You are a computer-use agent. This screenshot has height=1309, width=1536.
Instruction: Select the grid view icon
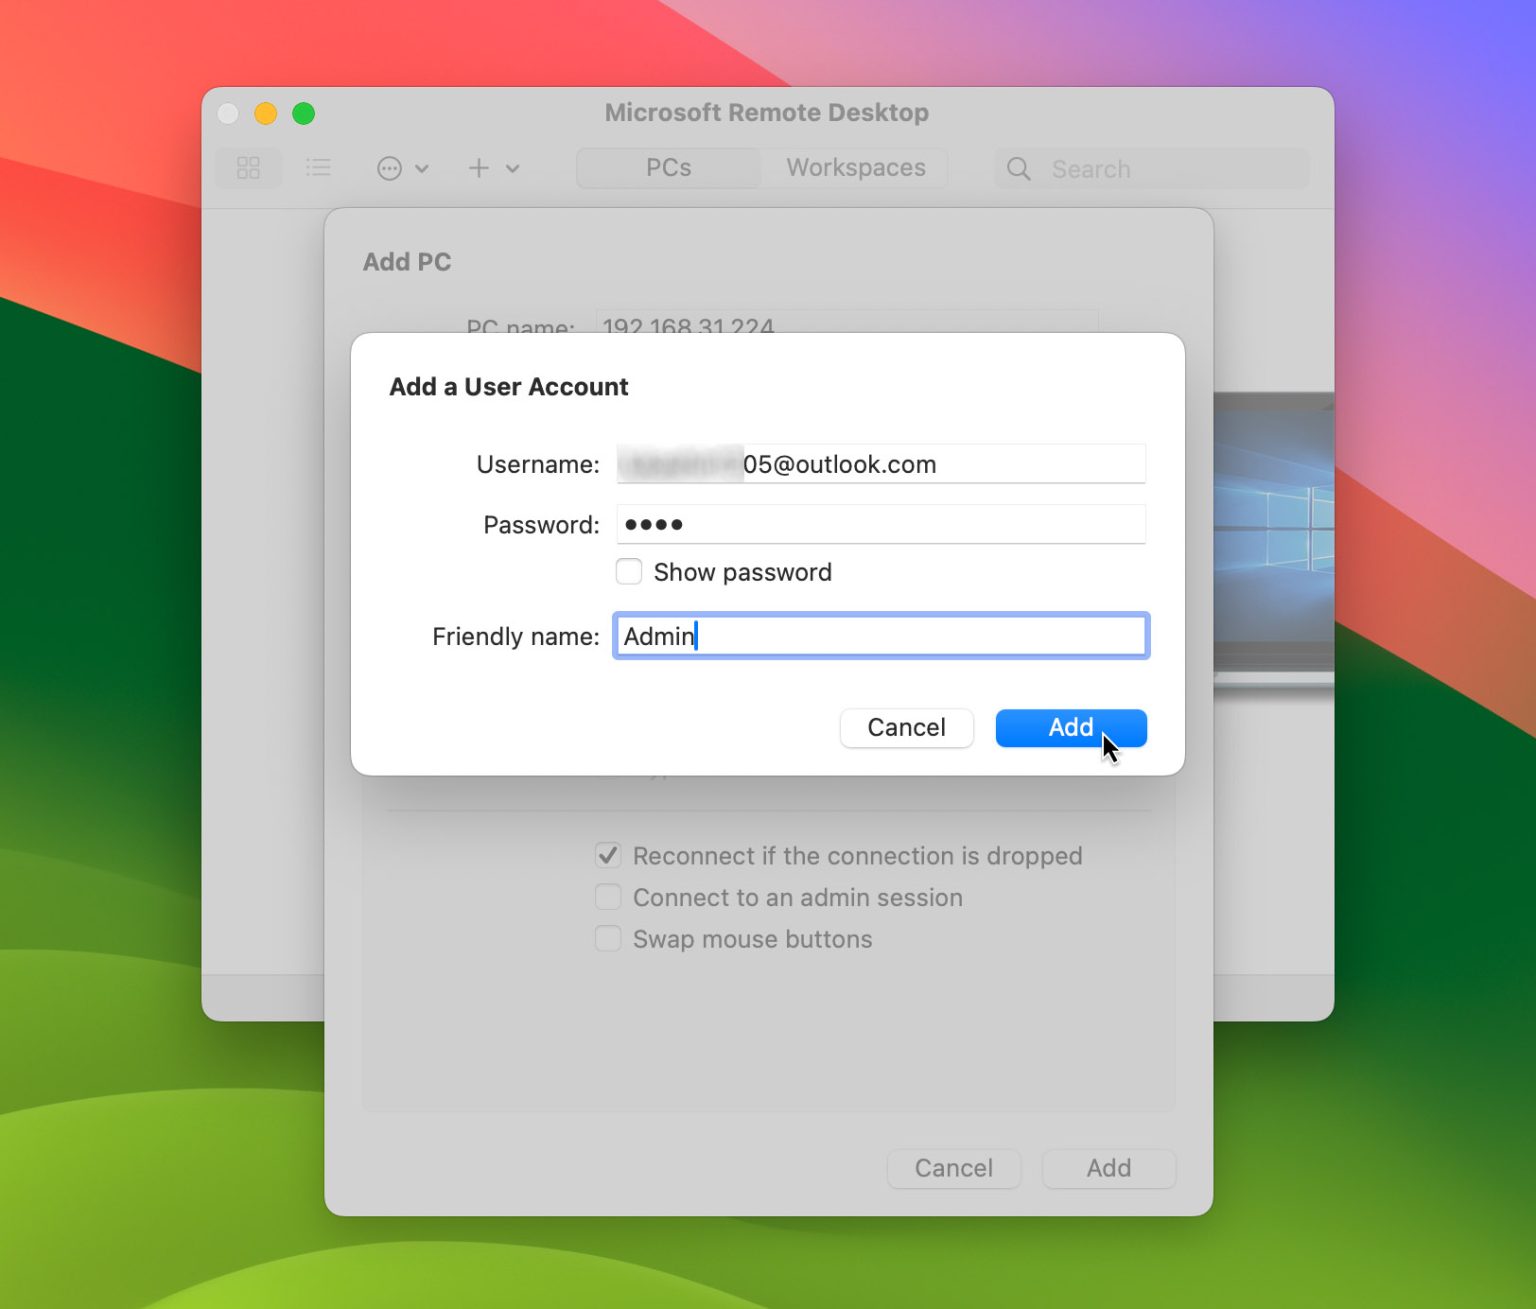(248, 168)
